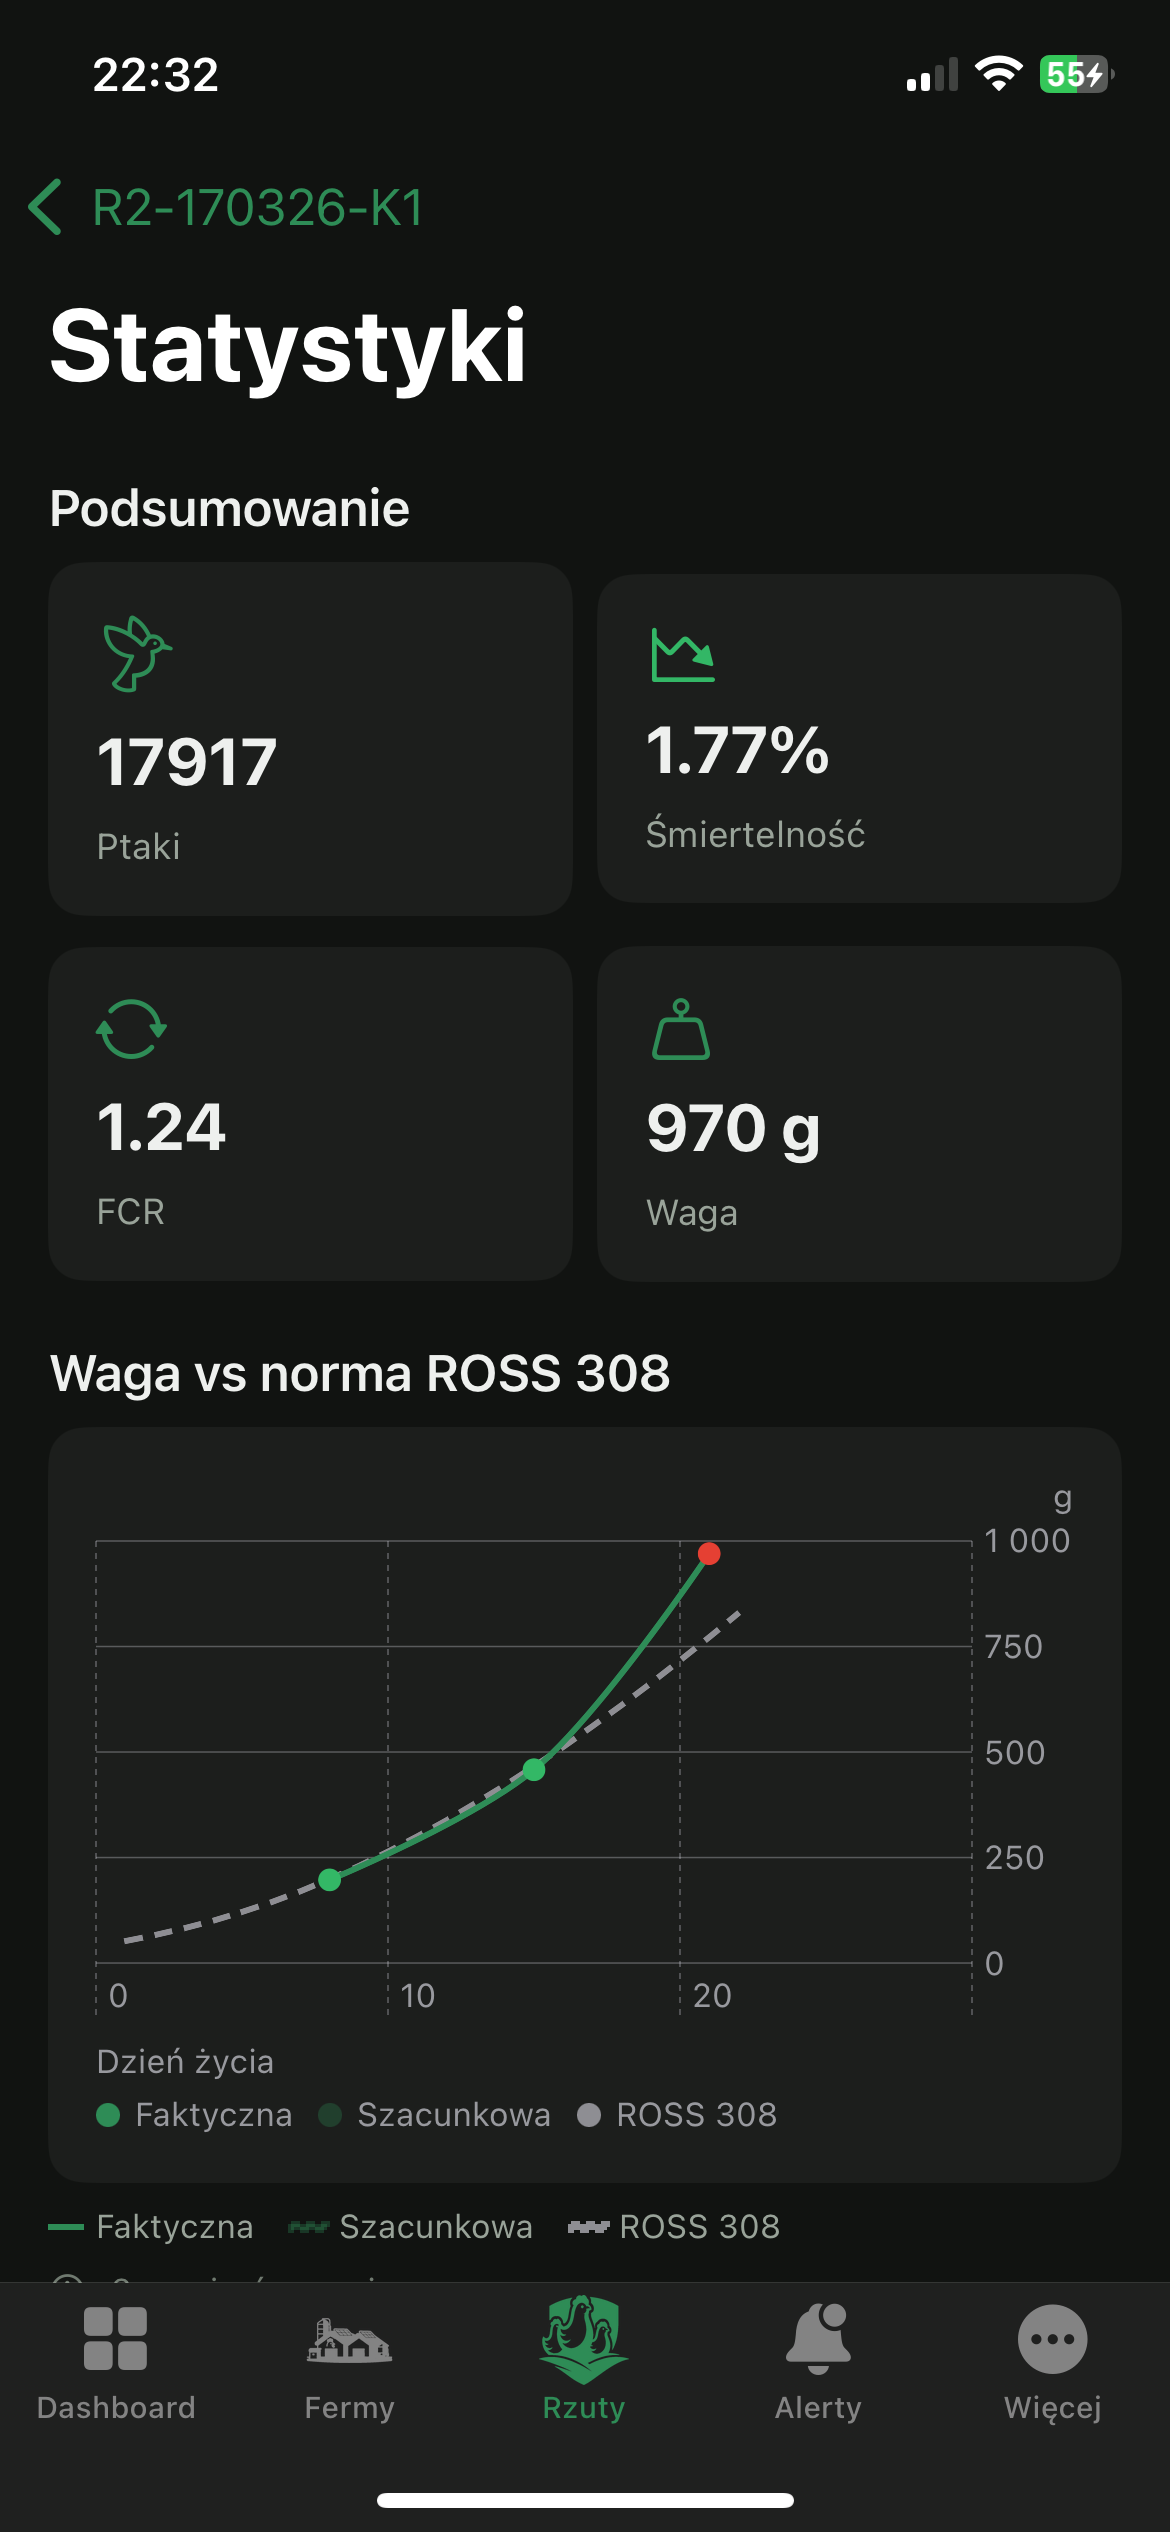Tap the weight scale icon
This screenshot has height=2532, width=1170.
[x=681, y=1029]
